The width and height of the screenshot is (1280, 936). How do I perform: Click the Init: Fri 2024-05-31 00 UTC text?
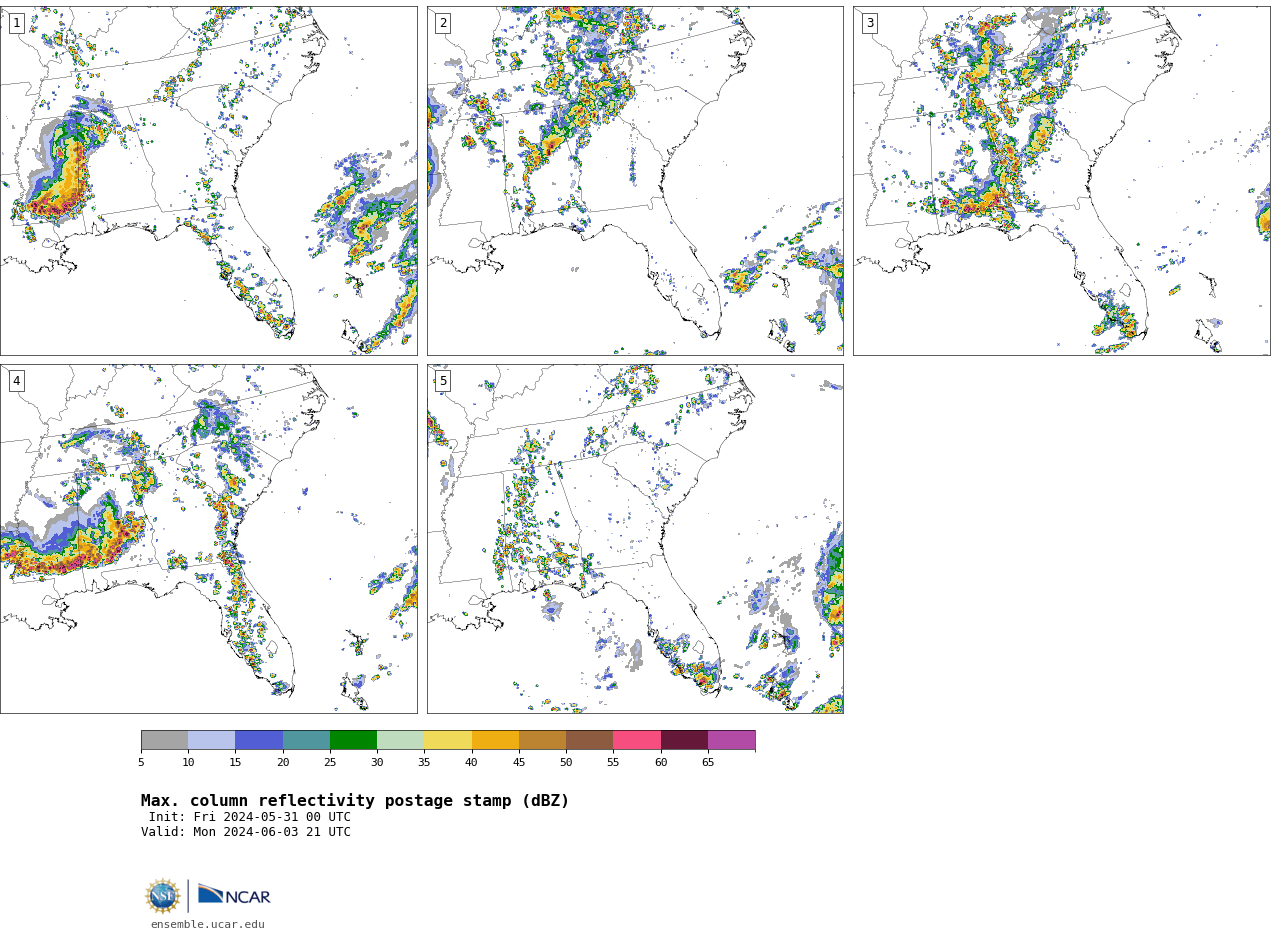[250, 817]
